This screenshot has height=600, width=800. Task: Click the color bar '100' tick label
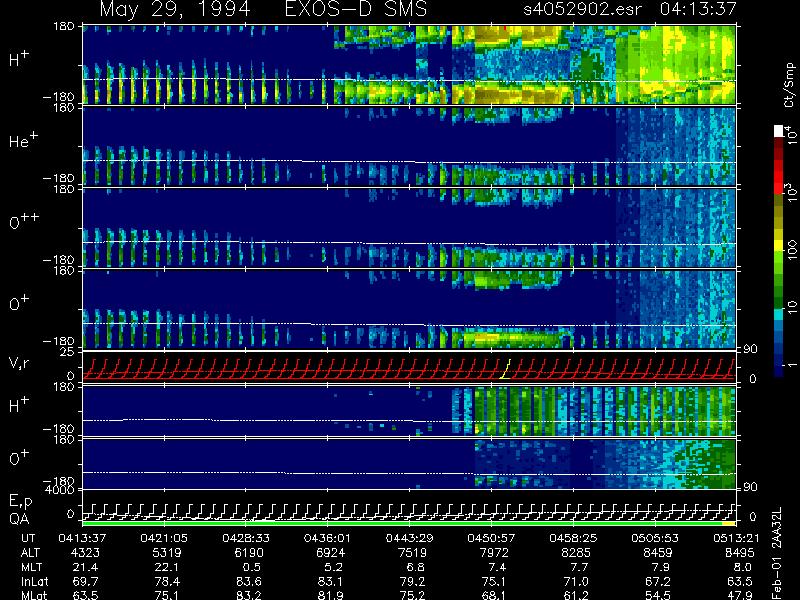click(x=792, y=250)
